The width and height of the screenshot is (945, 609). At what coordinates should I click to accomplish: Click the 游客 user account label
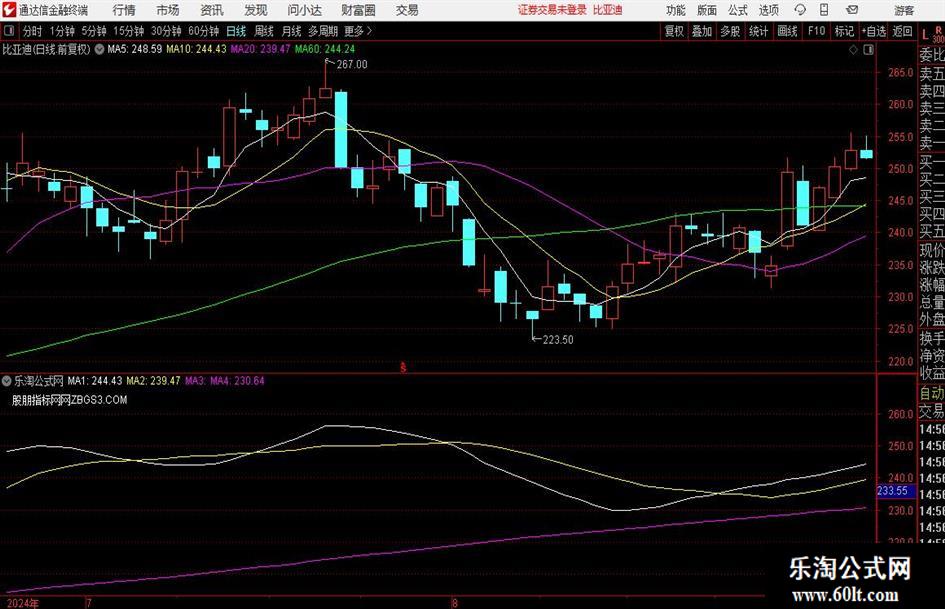(903, 10)
